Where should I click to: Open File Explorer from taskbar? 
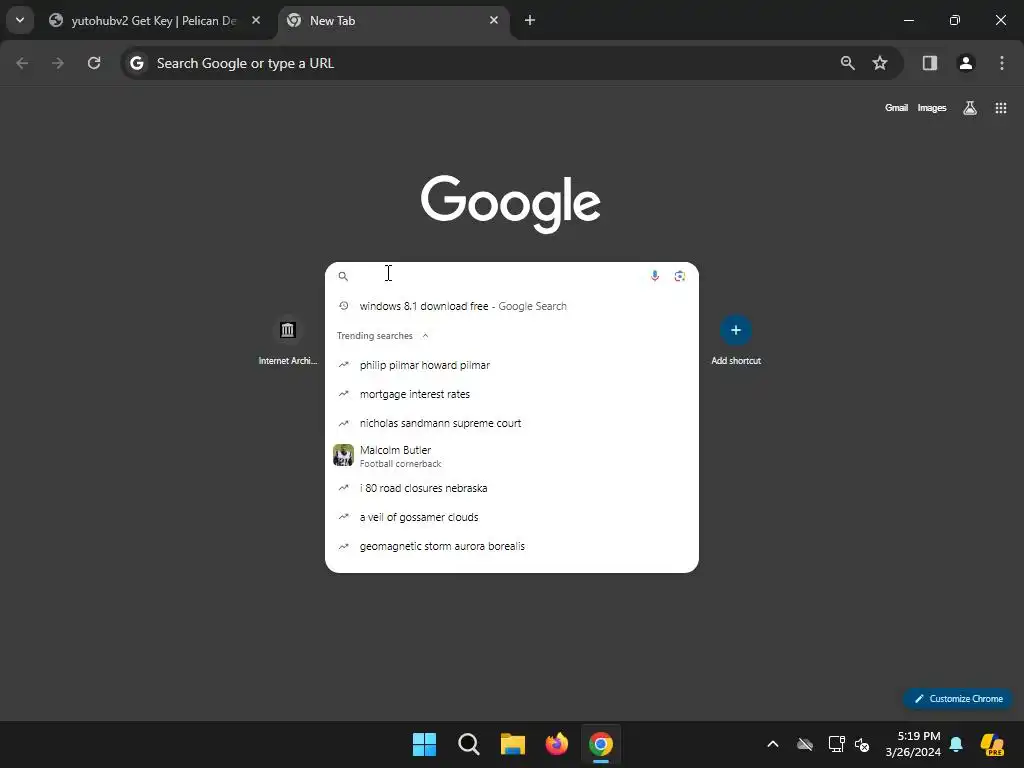pos(513,744)
